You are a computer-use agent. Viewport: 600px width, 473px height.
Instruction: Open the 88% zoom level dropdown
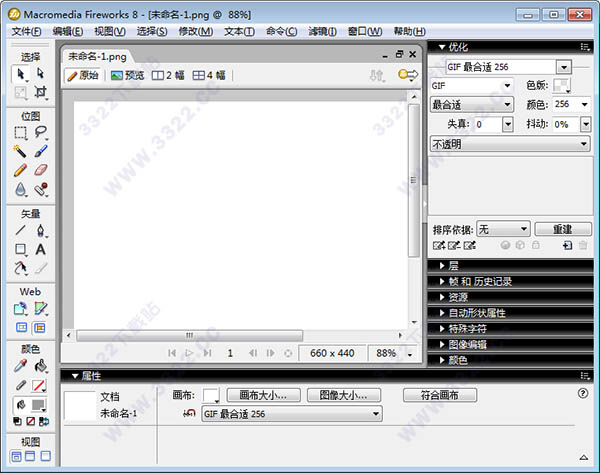[410, 354]
